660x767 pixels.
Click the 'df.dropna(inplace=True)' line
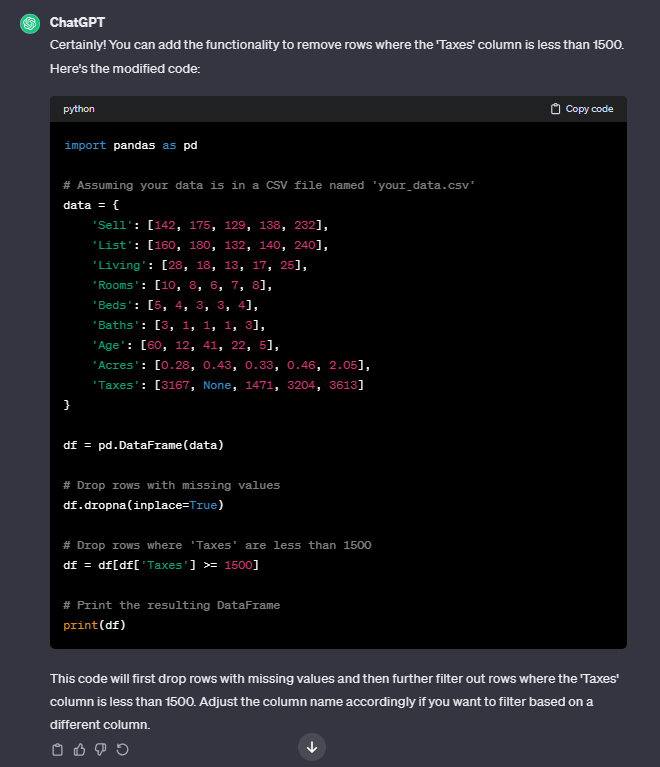144,505
